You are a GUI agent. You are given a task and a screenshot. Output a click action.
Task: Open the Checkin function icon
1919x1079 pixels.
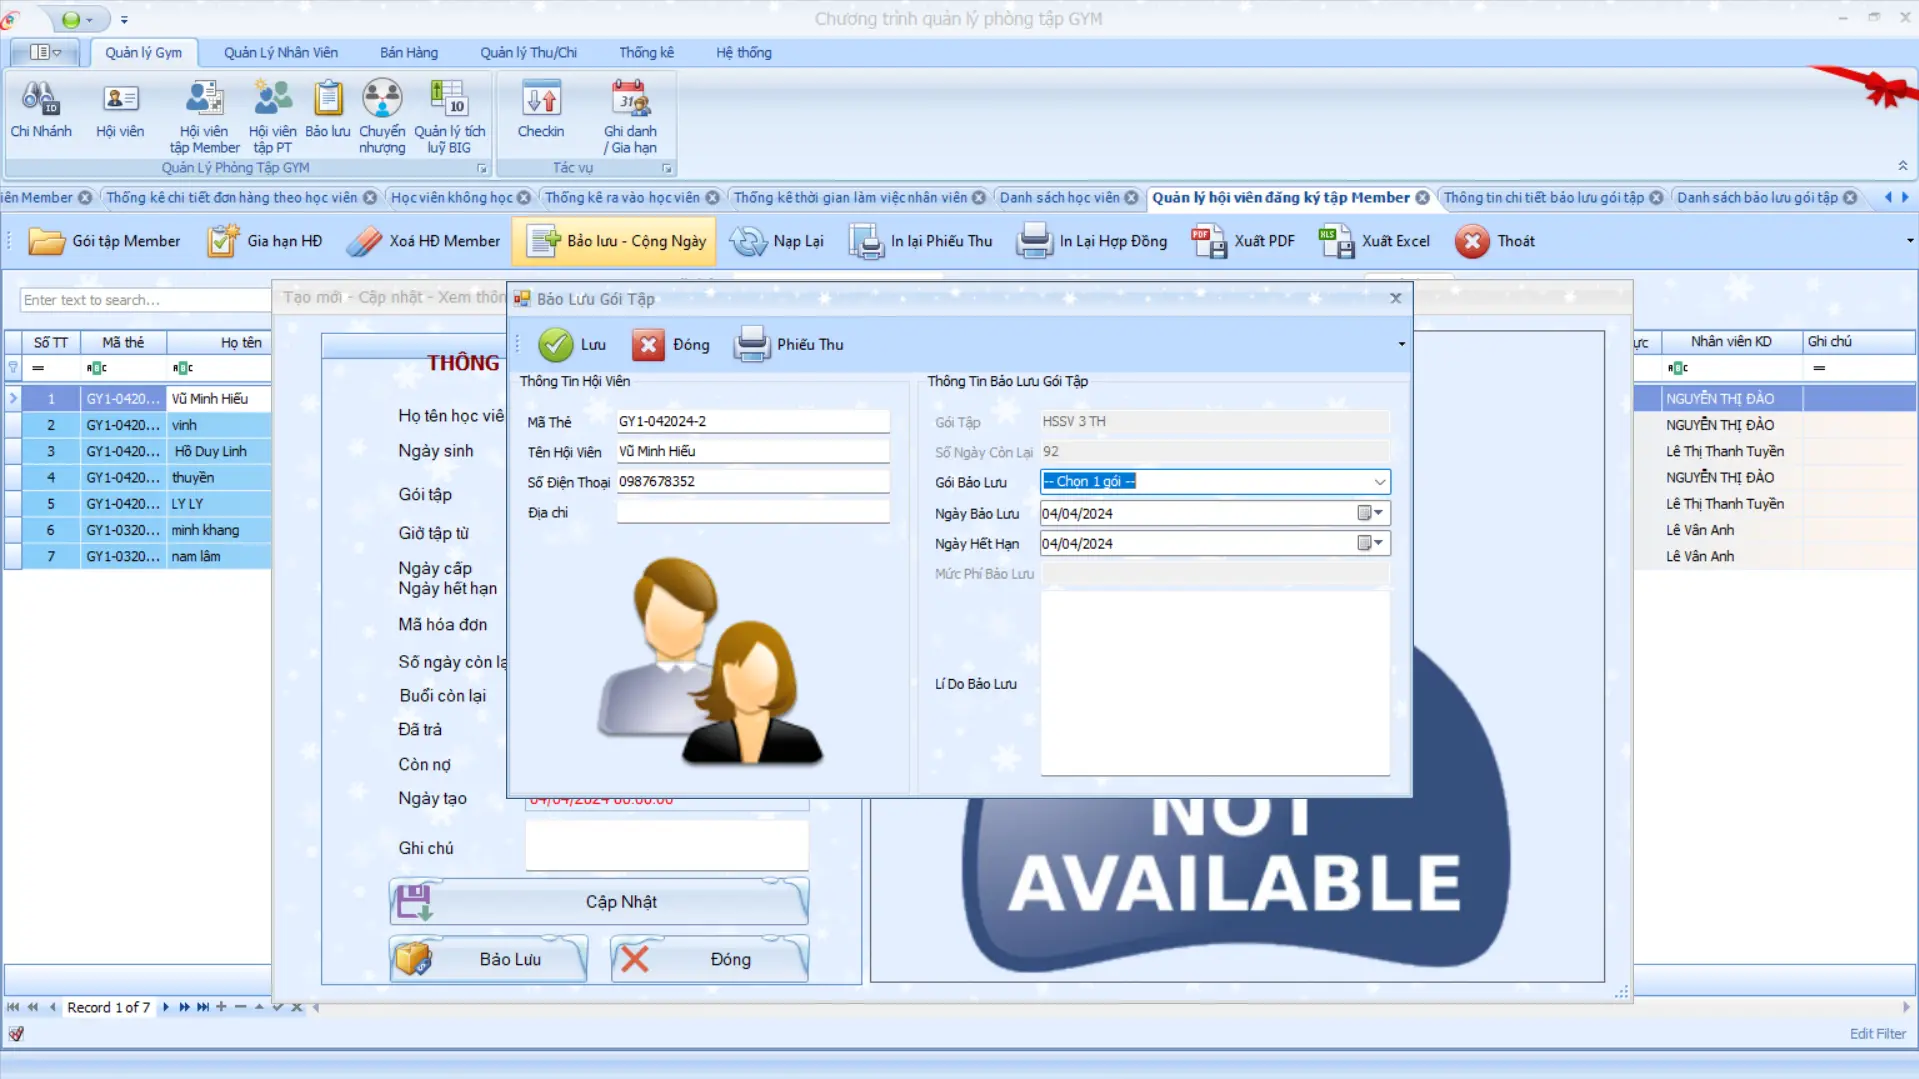(541, 100)
